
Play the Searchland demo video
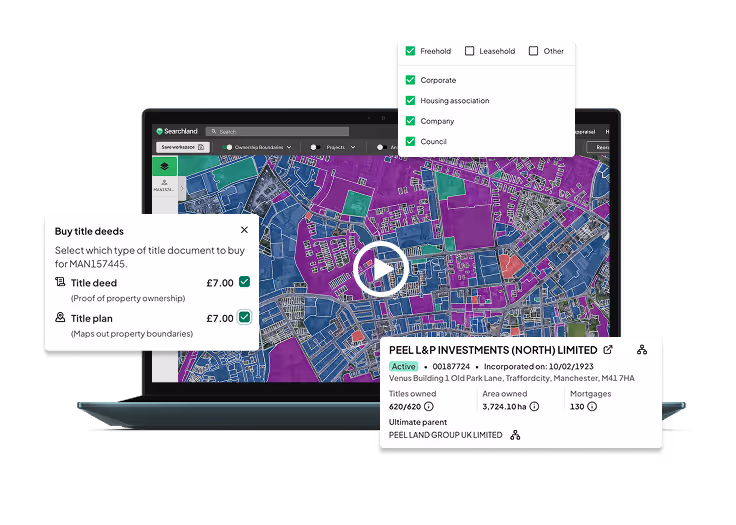click(381, 269)
